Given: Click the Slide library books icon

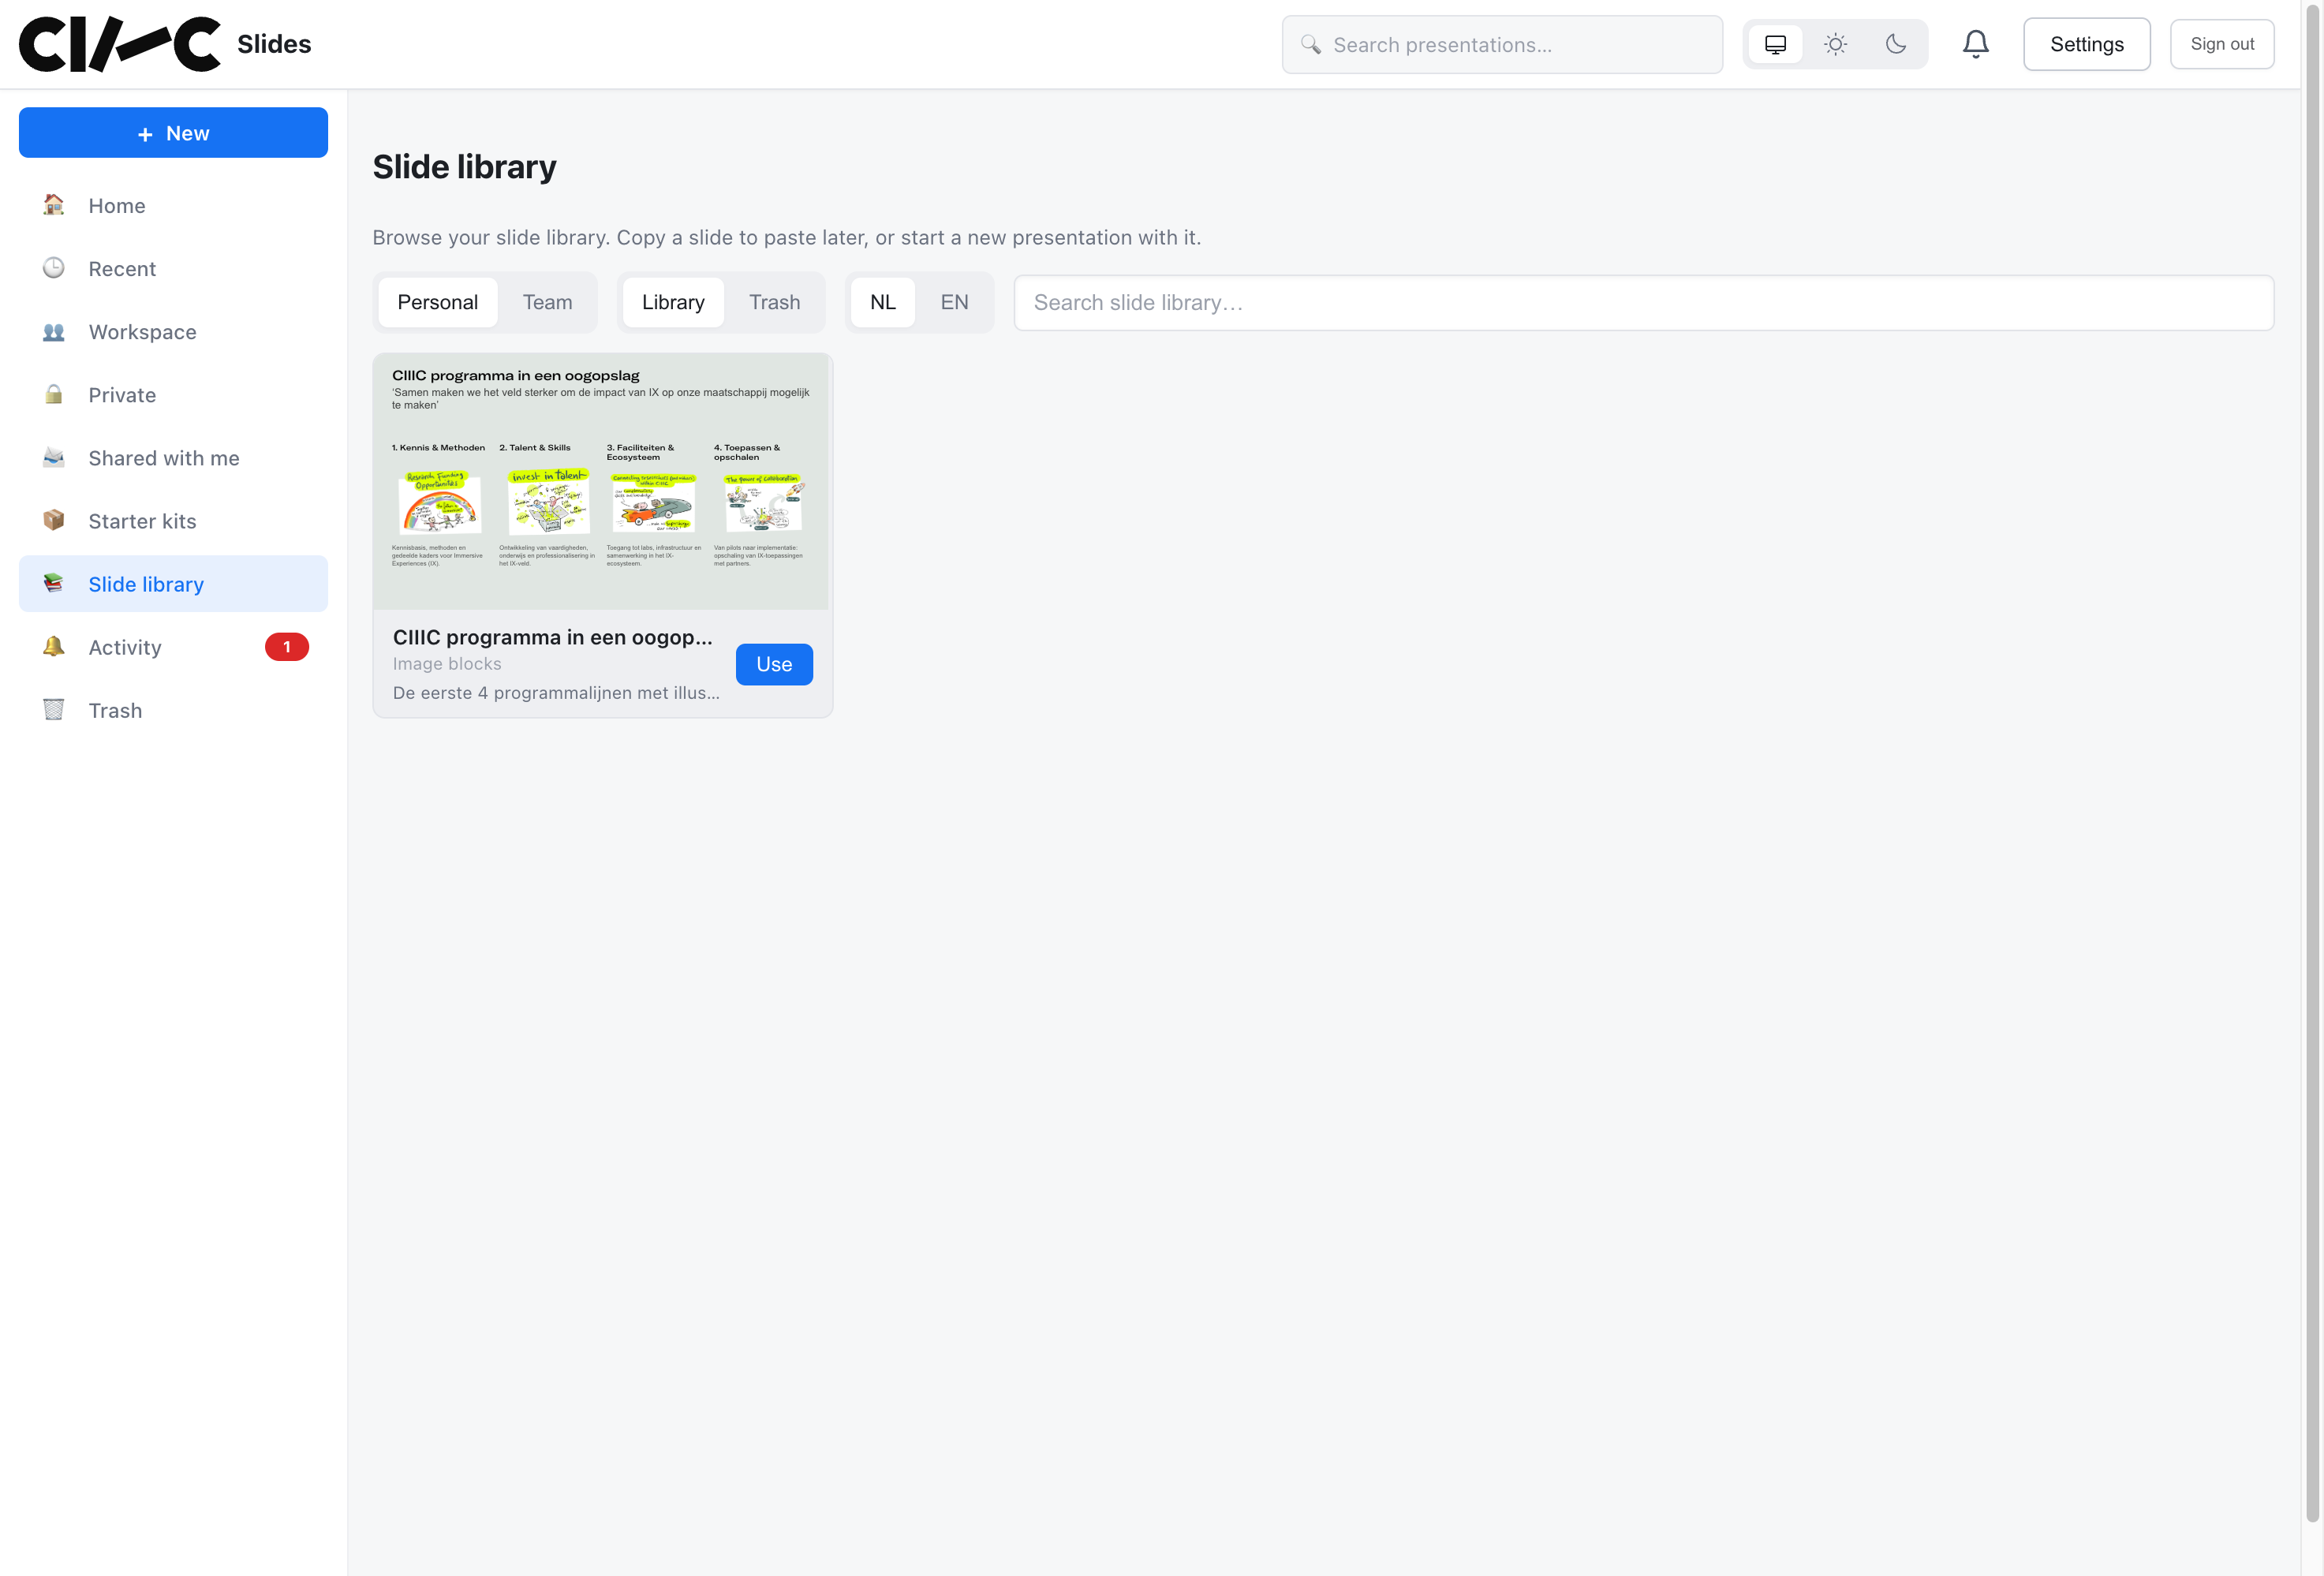Looking at the screenshot, I should [54, 583].
